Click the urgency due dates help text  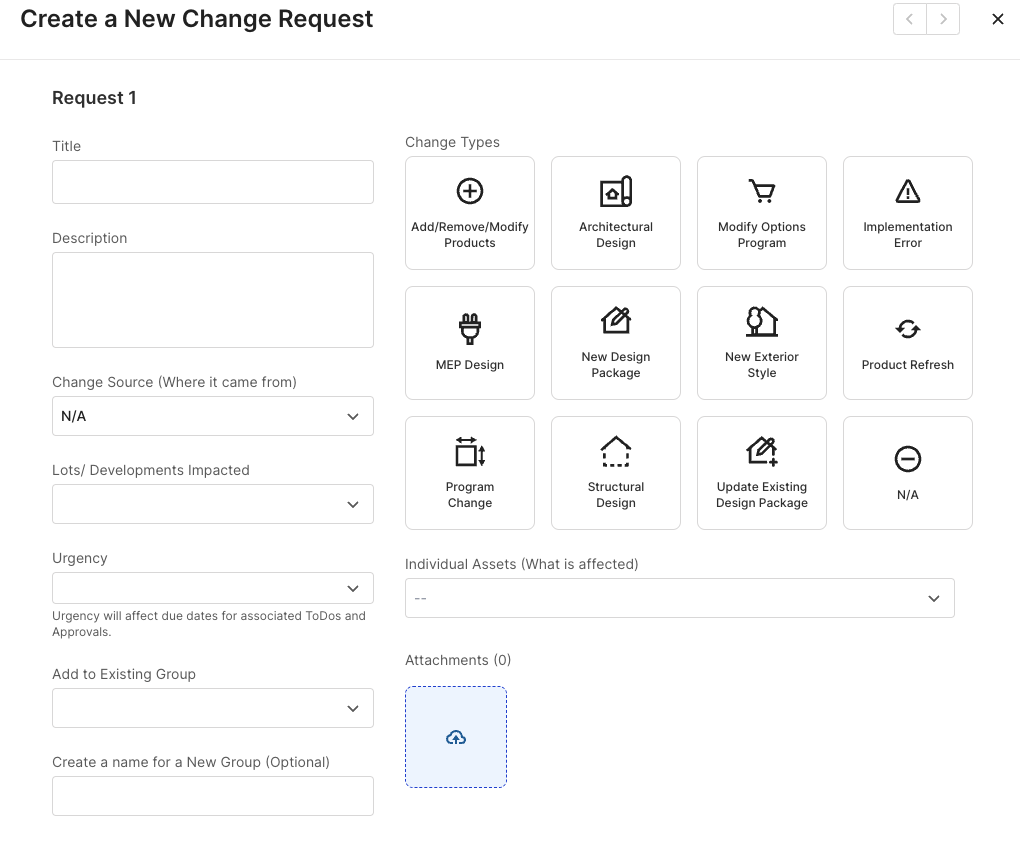click(x=209, y=624)
